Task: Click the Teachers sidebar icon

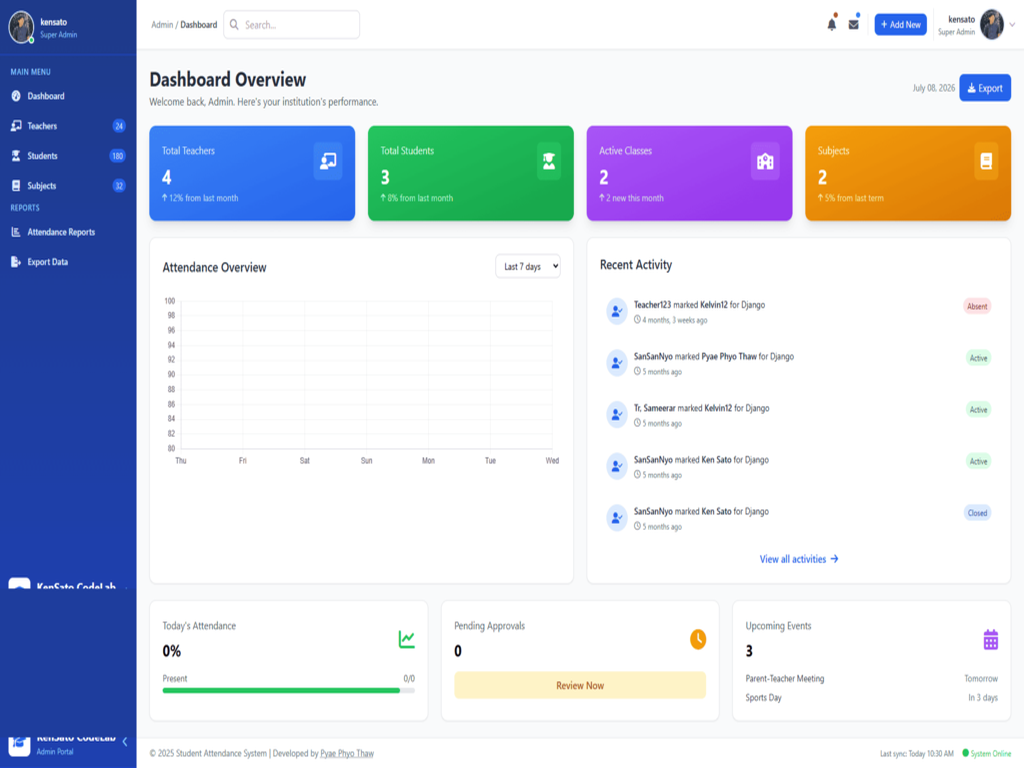Action: coord(16,126)
